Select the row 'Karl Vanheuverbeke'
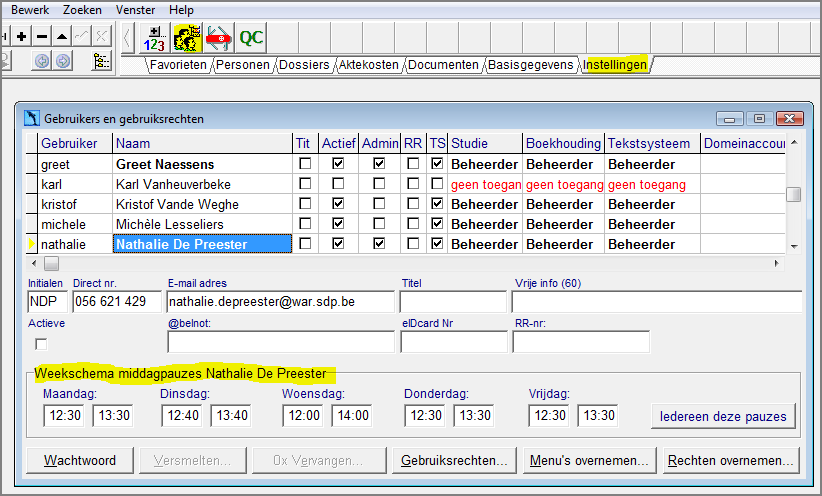 (405, 184)
